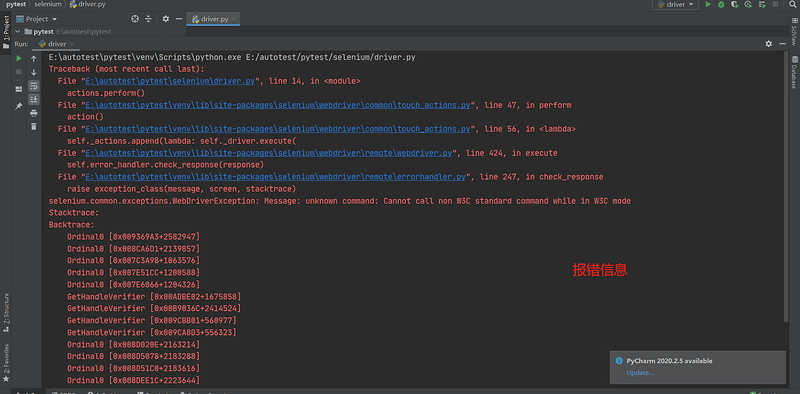Screen dimensions: 800x394
Task: Click the concurrency diagram run icon
Action: coord(762,5)
